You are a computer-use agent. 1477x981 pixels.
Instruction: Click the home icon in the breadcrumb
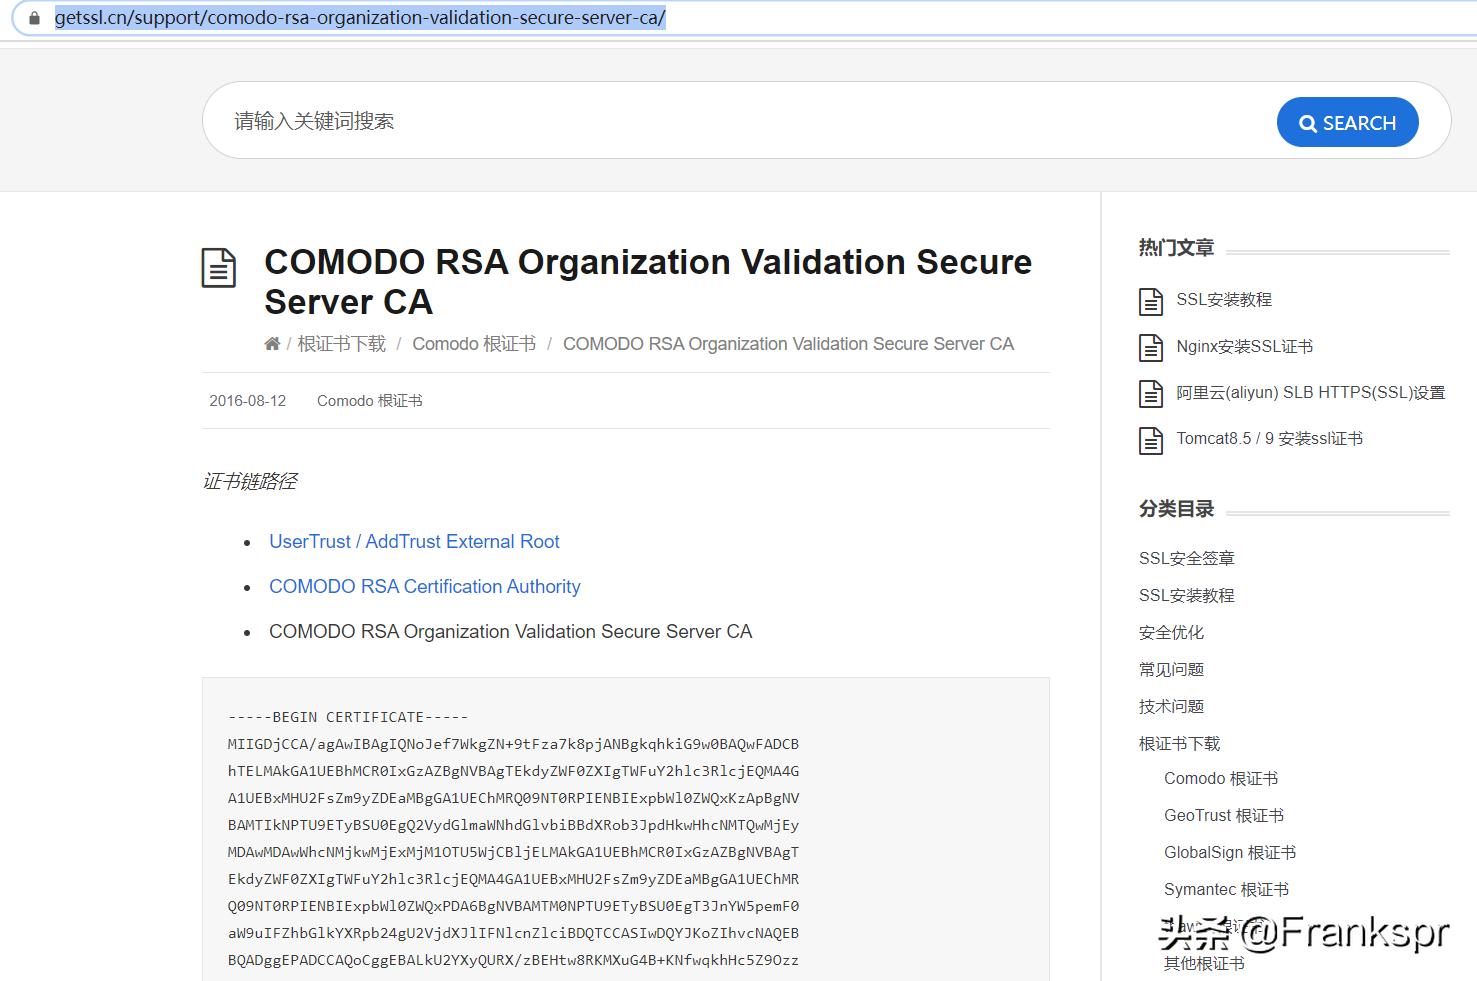(271, 342)
